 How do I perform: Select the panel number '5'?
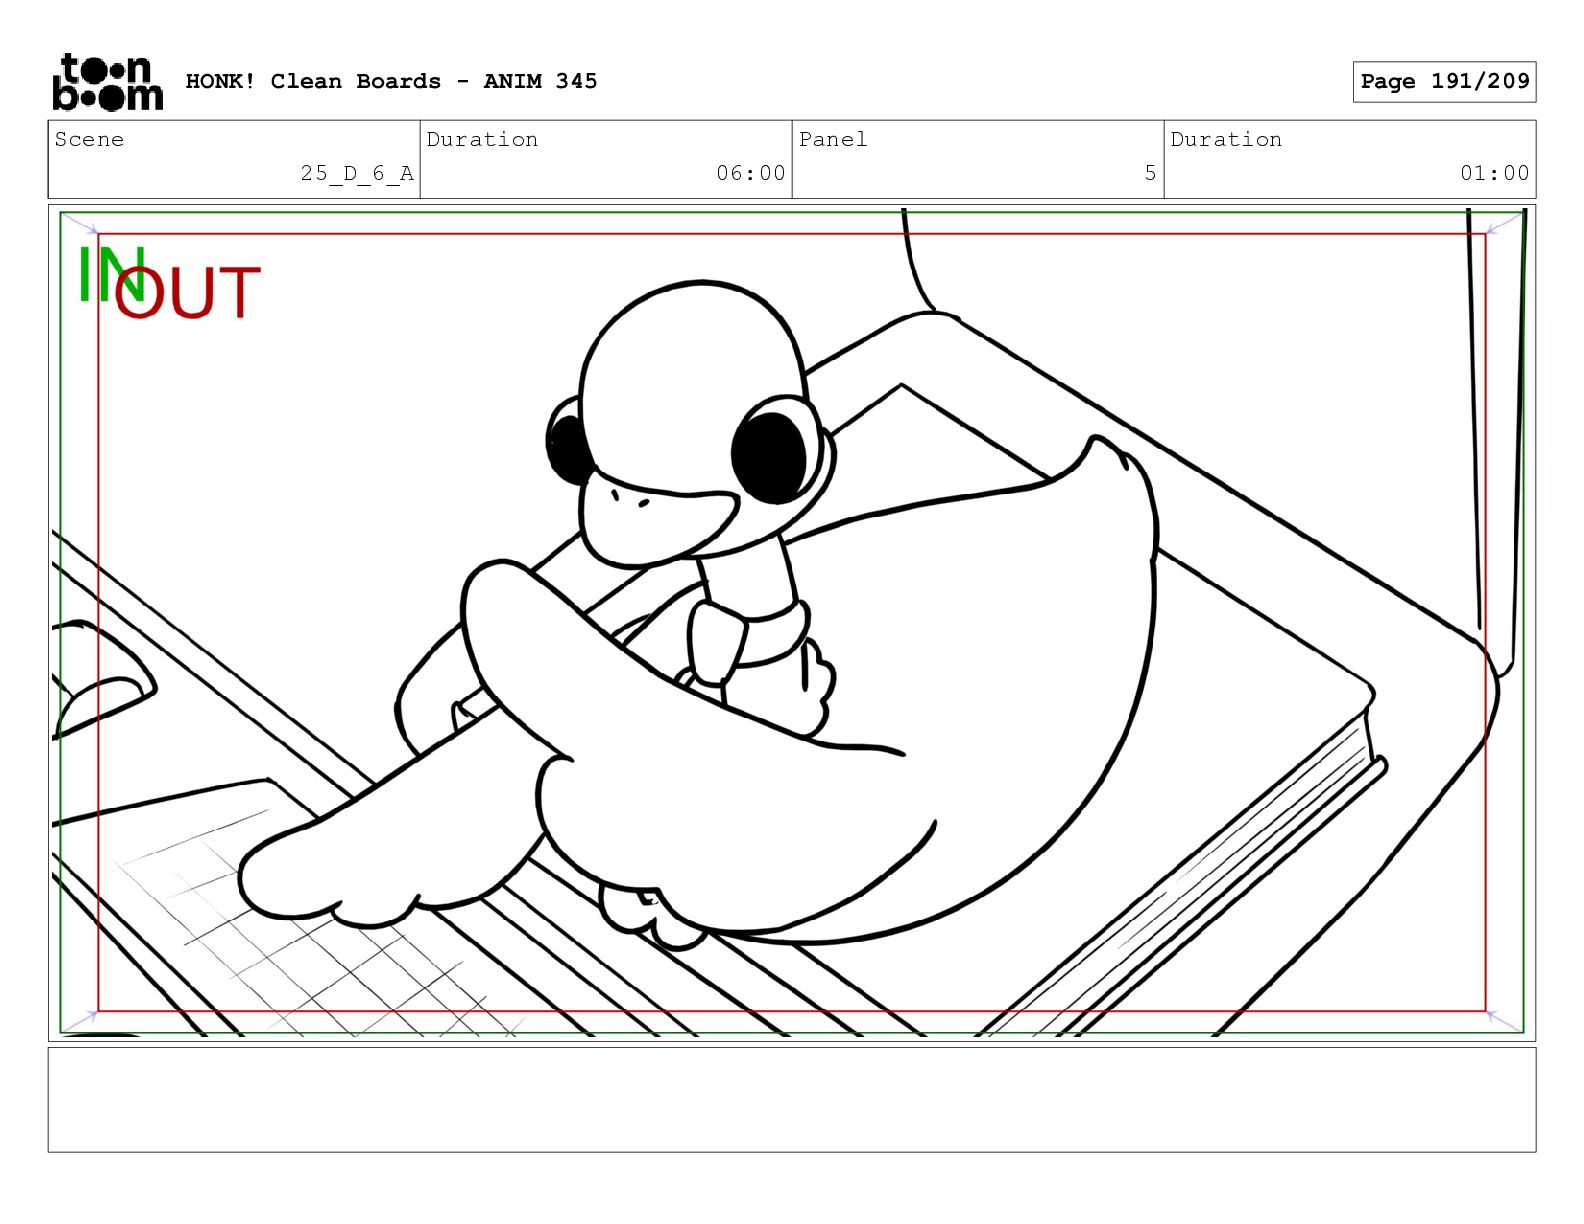[x=1150, y=173]
